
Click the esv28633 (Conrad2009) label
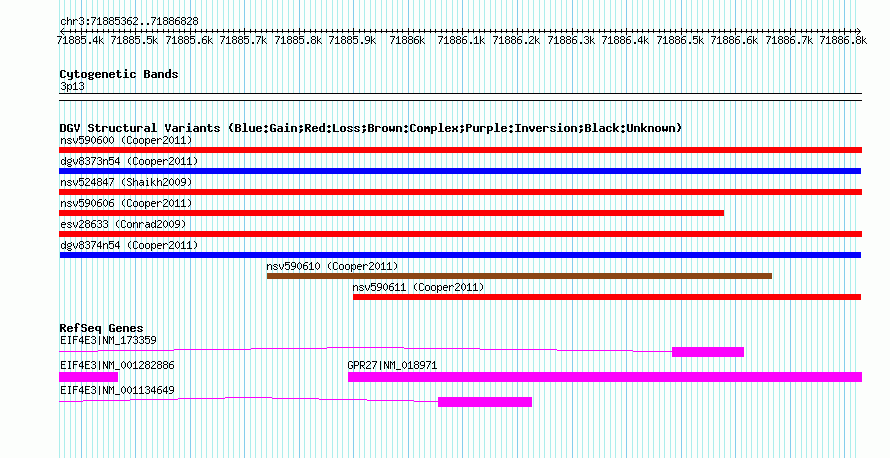[123, 224]
